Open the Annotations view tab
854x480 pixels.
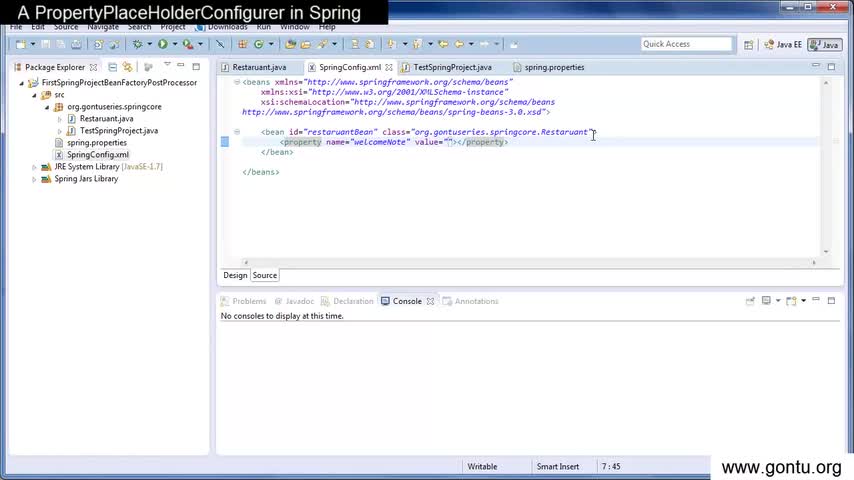[x=471, y=301]
